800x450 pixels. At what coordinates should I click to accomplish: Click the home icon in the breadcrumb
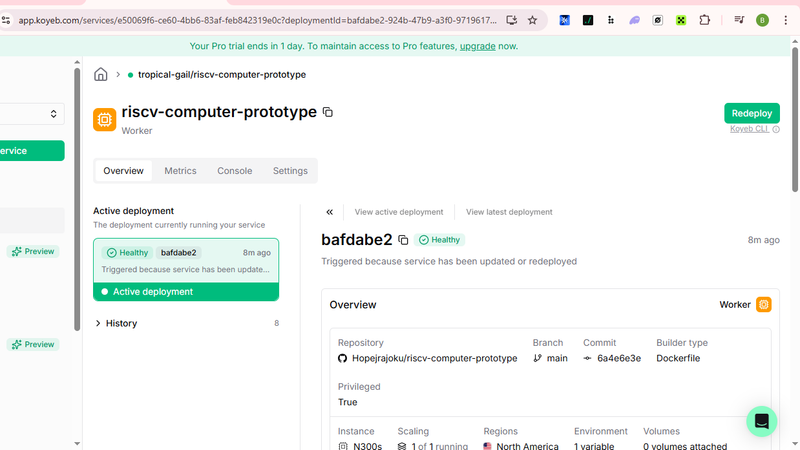point(101,75)
